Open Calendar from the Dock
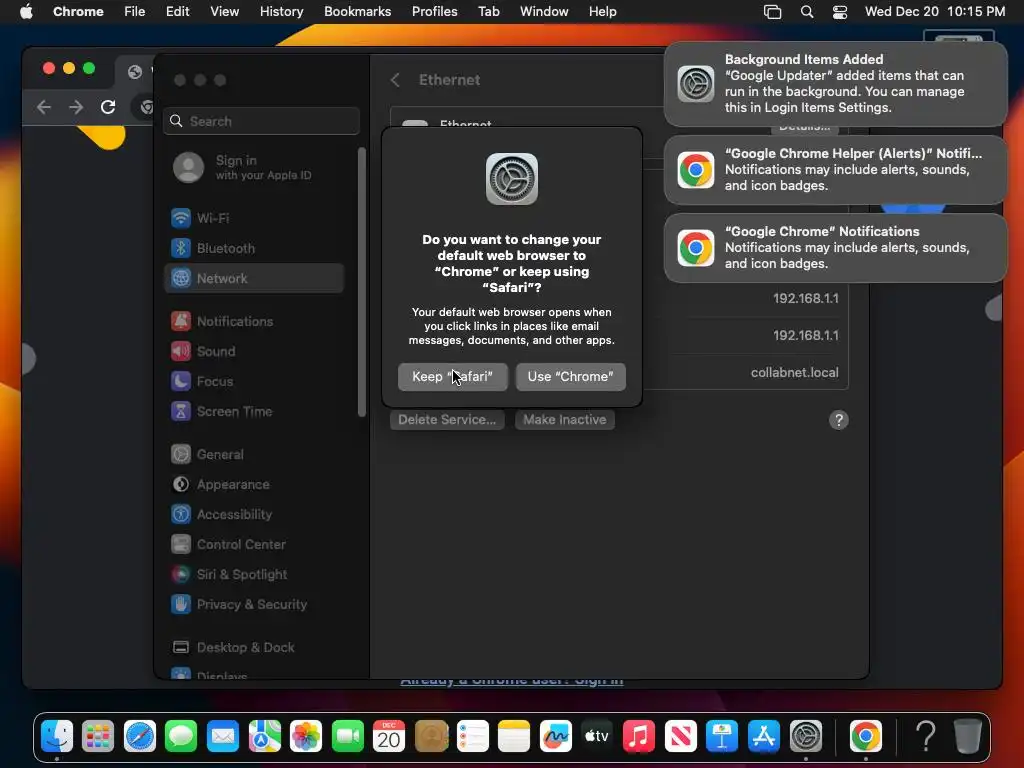Screen dimensions: 1024x768 (x=389, y=737)
